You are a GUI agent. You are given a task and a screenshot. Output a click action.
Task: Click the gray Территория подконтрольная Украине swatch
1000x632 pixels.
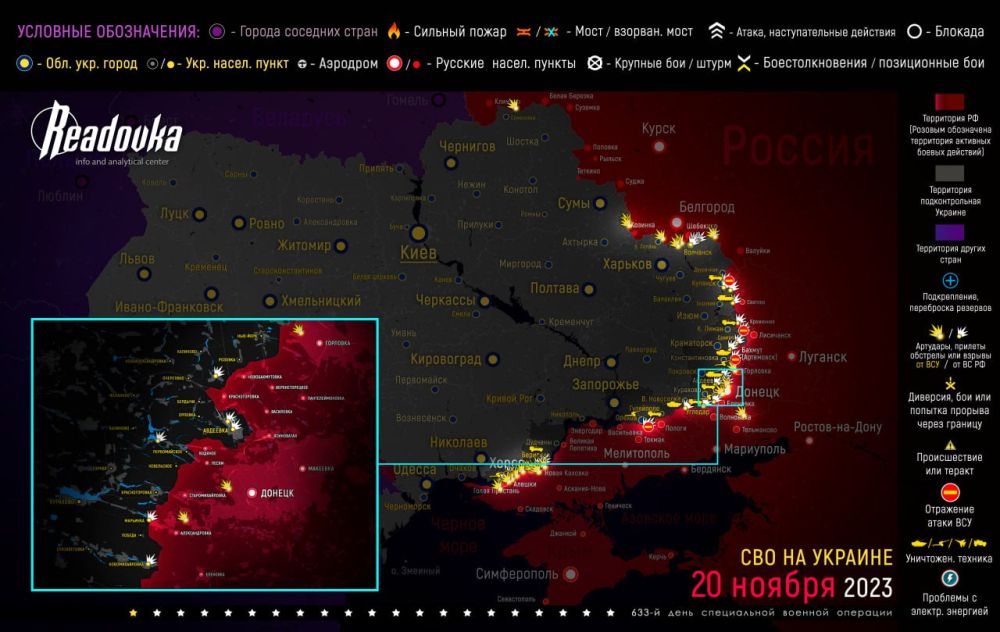(x=949, y=173)
